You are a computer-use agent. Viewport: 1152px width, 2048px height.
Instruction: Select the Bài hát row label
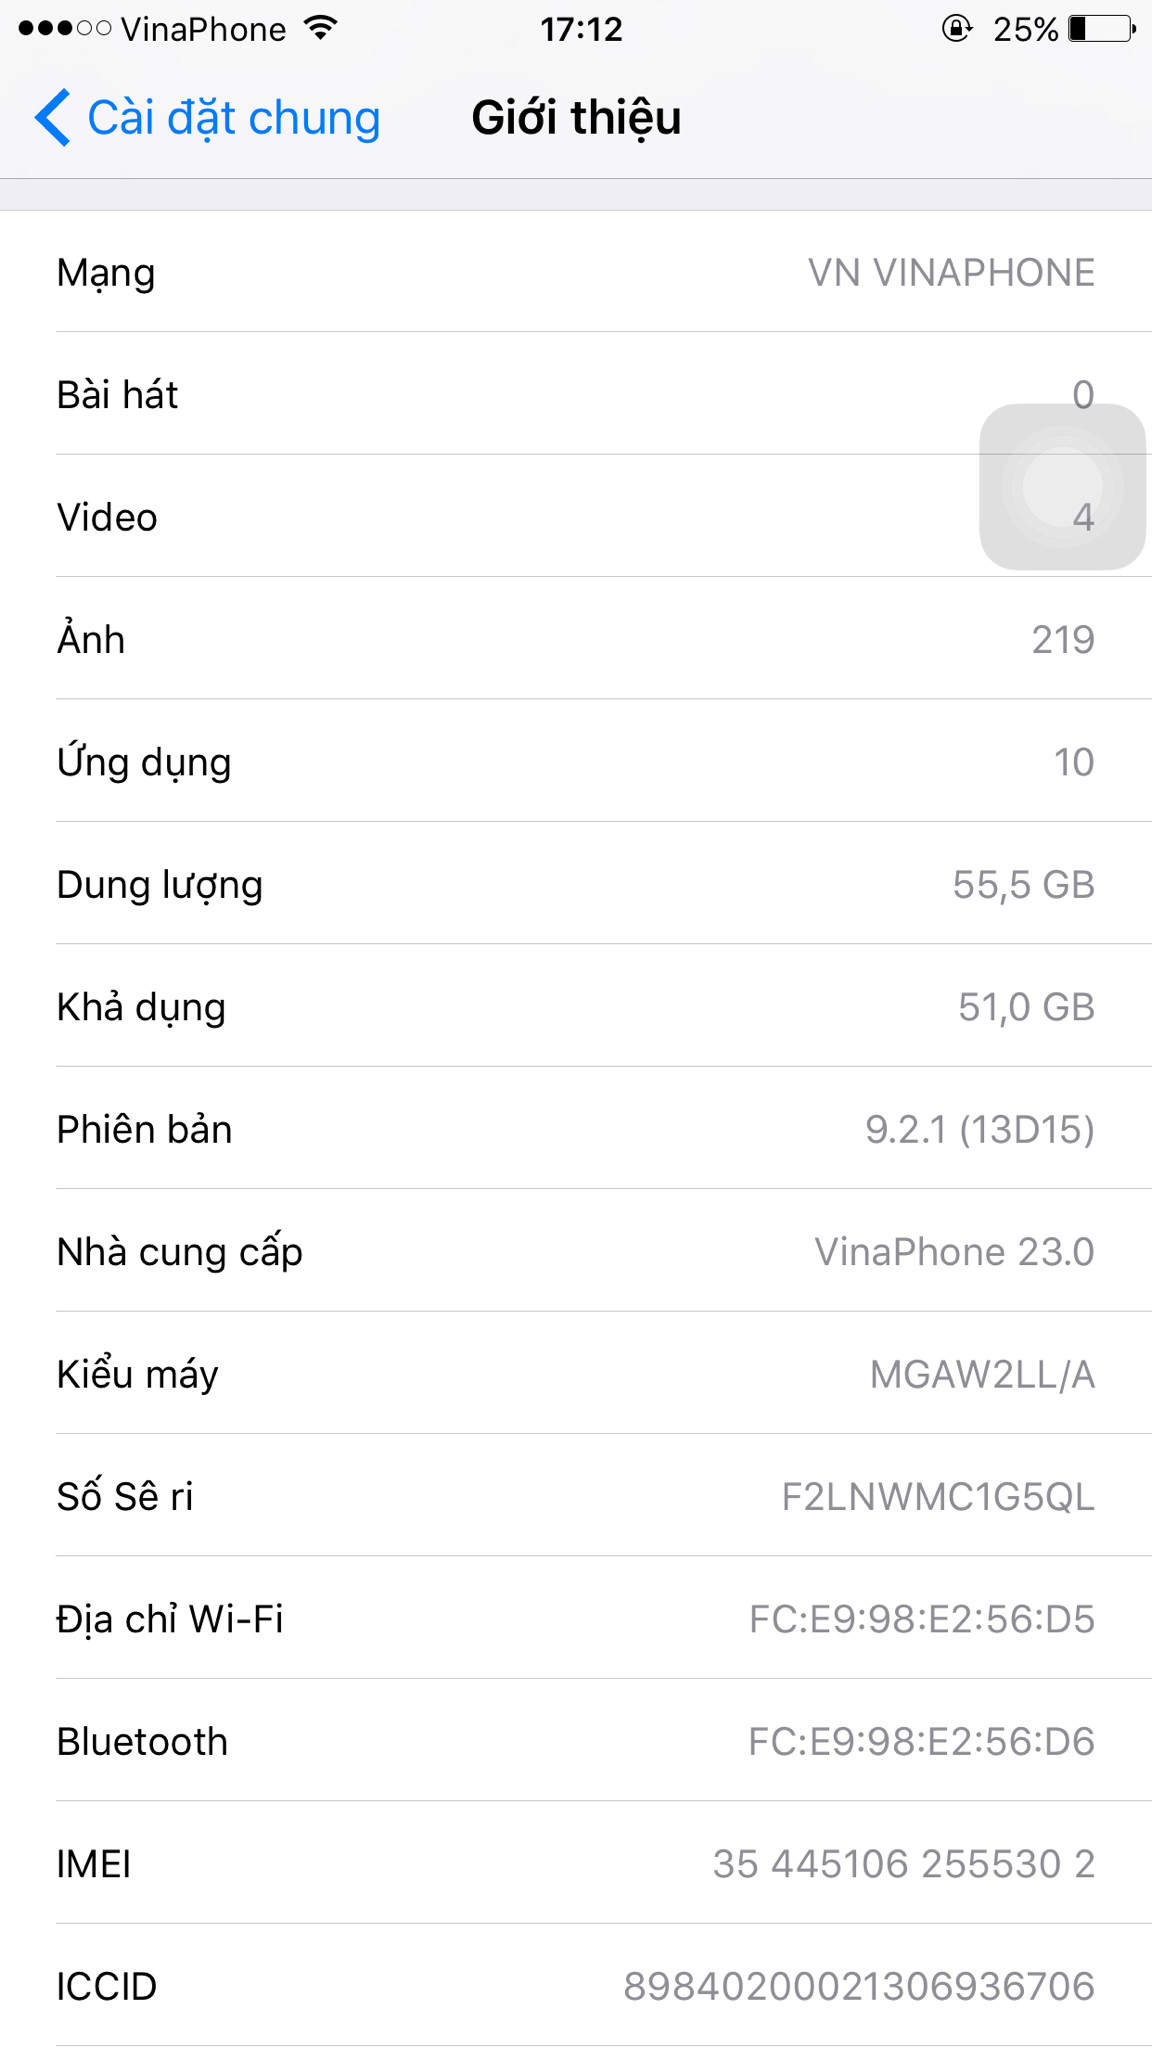pyautogui.click(x=117, y=395)
